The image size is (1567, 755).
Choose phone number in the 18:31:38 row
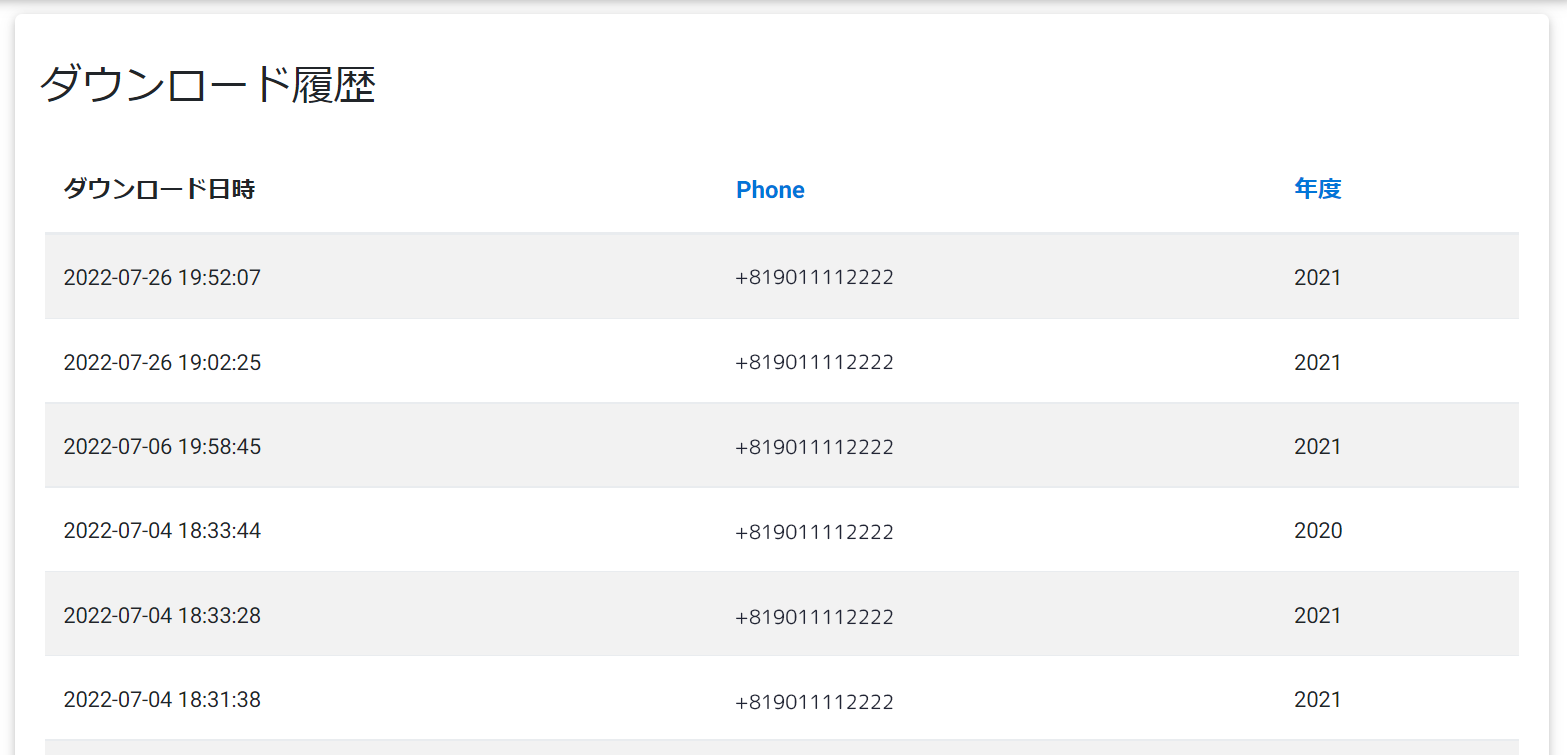(814, 701)
